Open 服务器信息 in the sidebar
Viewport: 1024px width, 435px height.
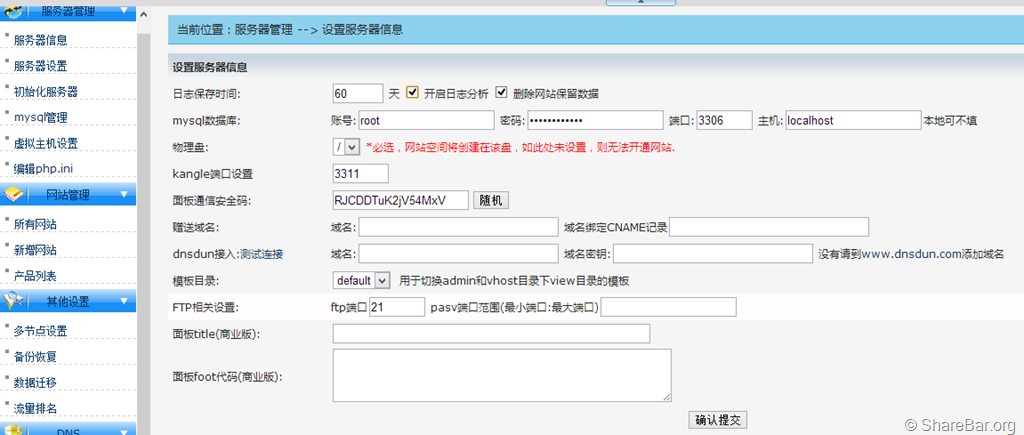41,41
